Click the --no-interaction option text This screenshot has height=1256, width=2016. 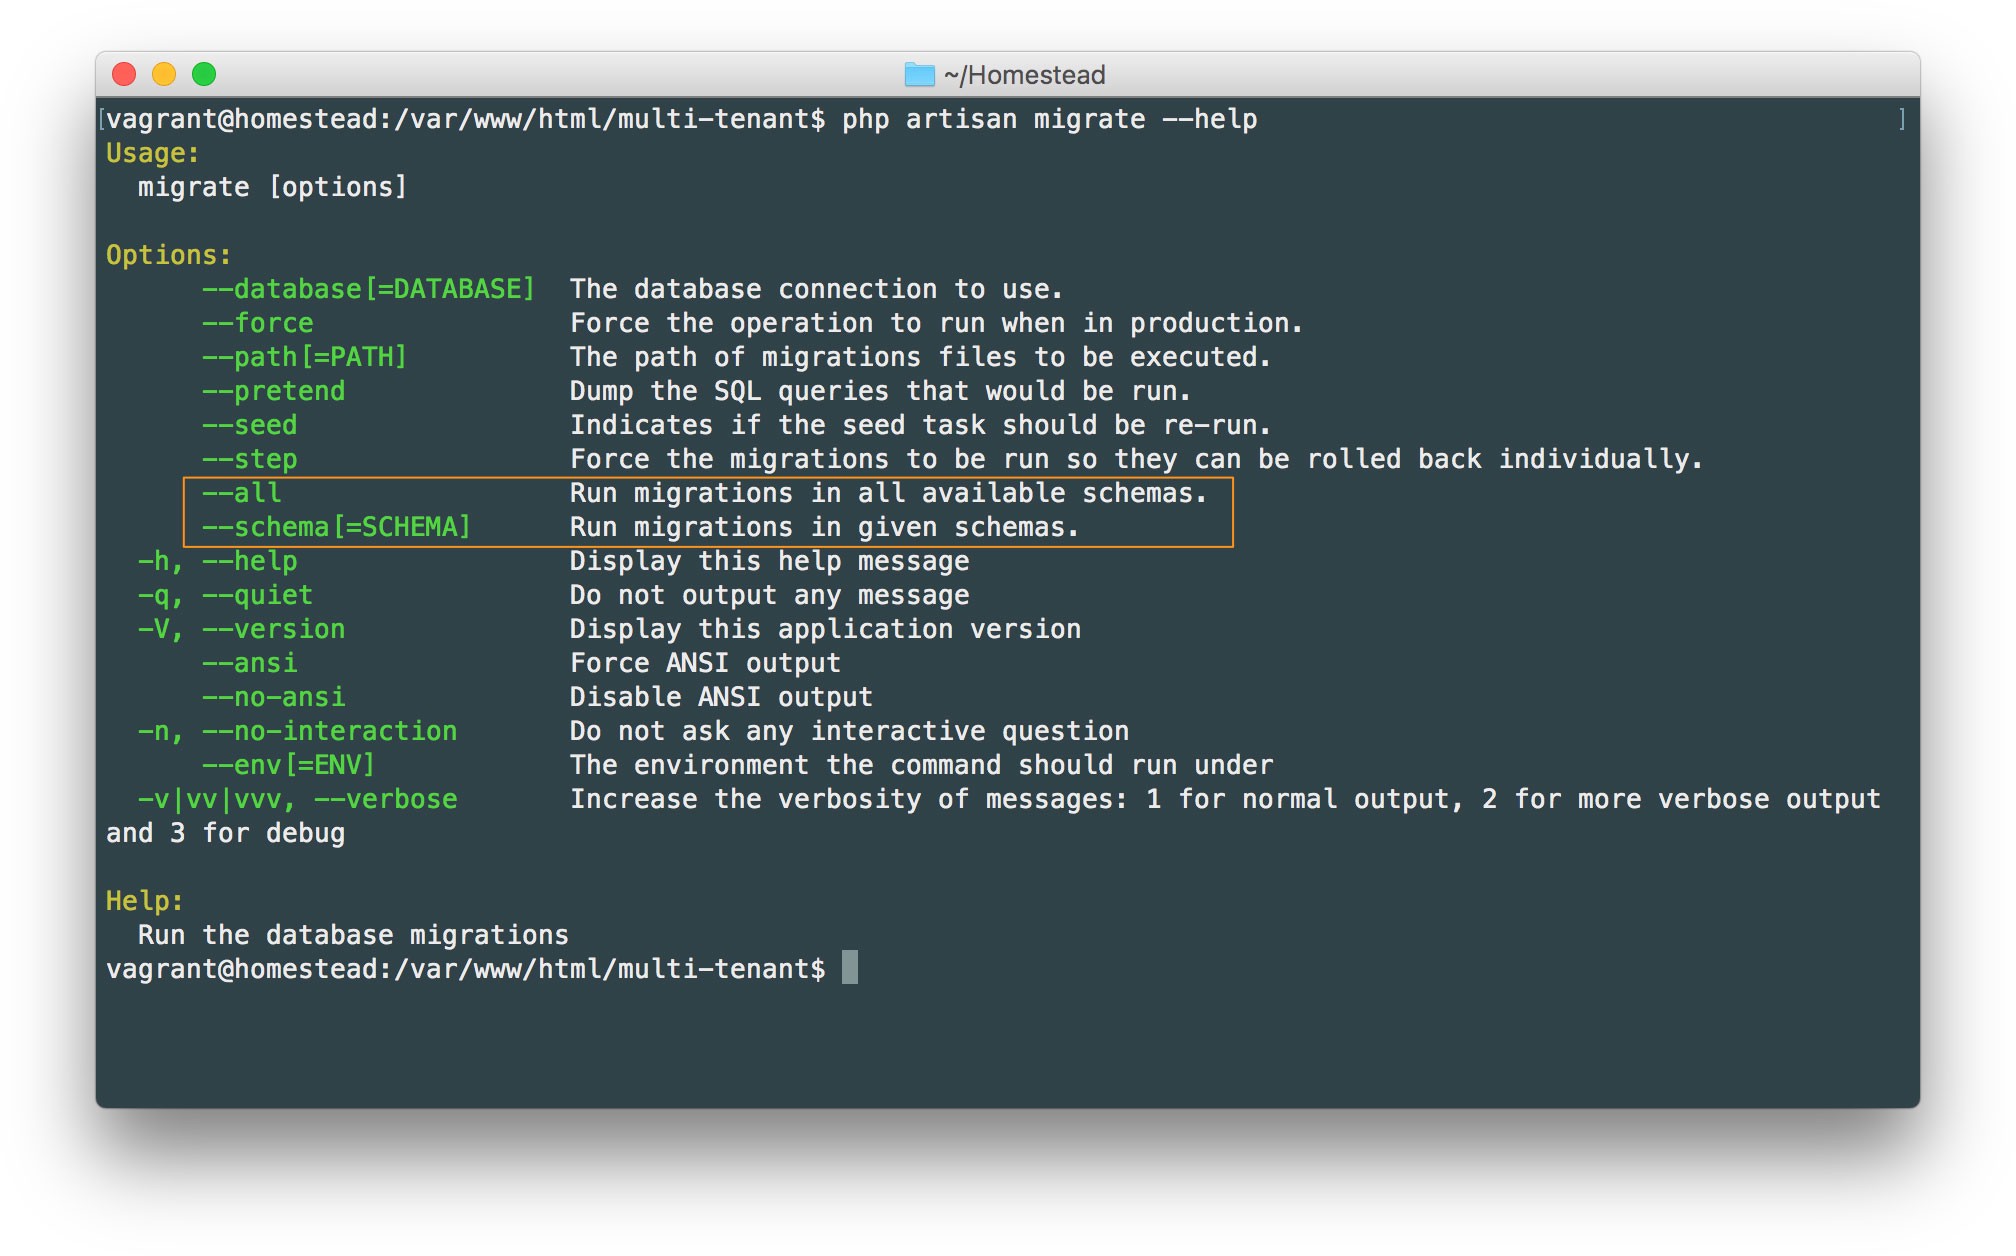[330, 731]
